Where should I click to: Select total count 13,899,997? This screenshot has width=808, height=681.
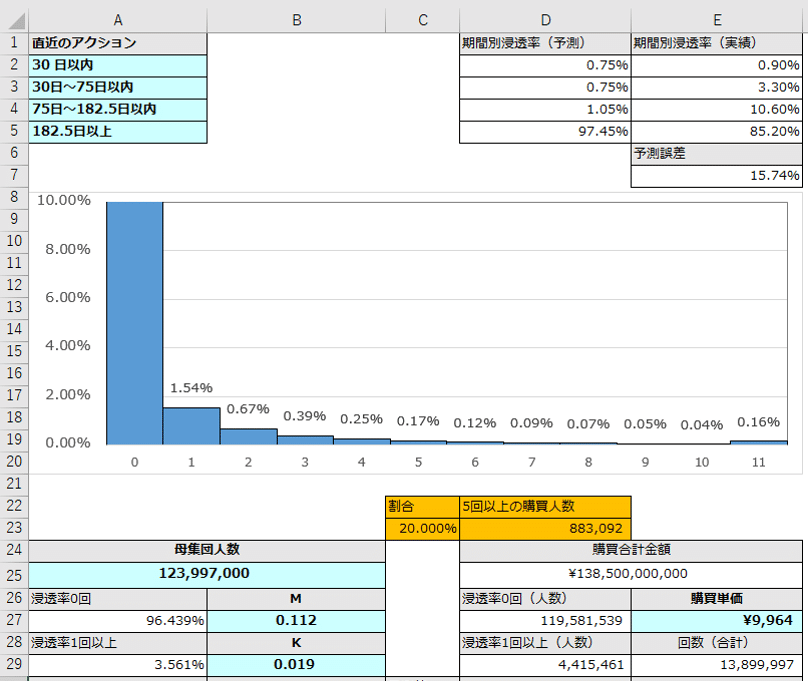(x=717, y=665)
